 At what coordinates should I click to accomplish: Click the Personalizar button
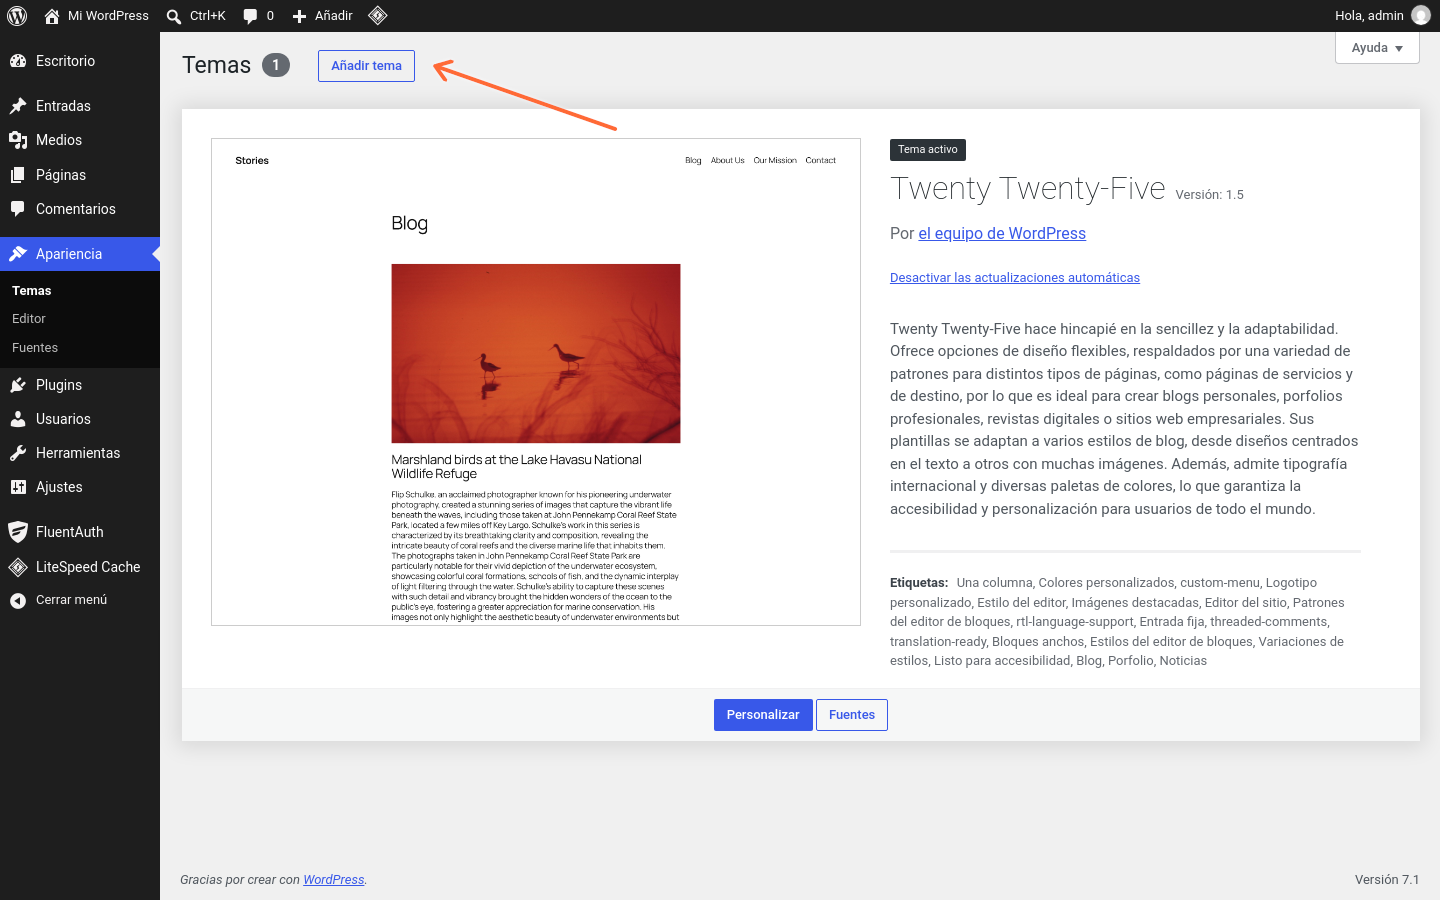coord(763,715)
